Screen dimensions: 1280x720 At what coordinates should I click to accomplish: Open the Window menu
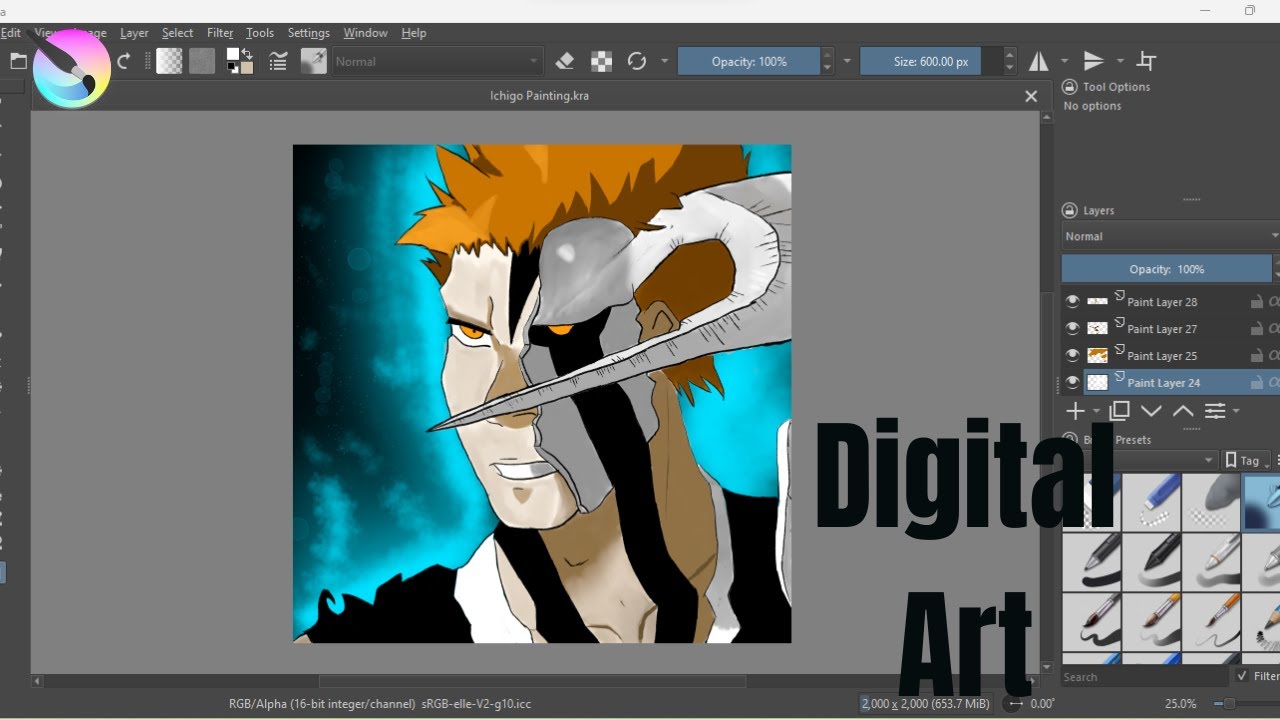pyautogui.click(x=365, y=33)
